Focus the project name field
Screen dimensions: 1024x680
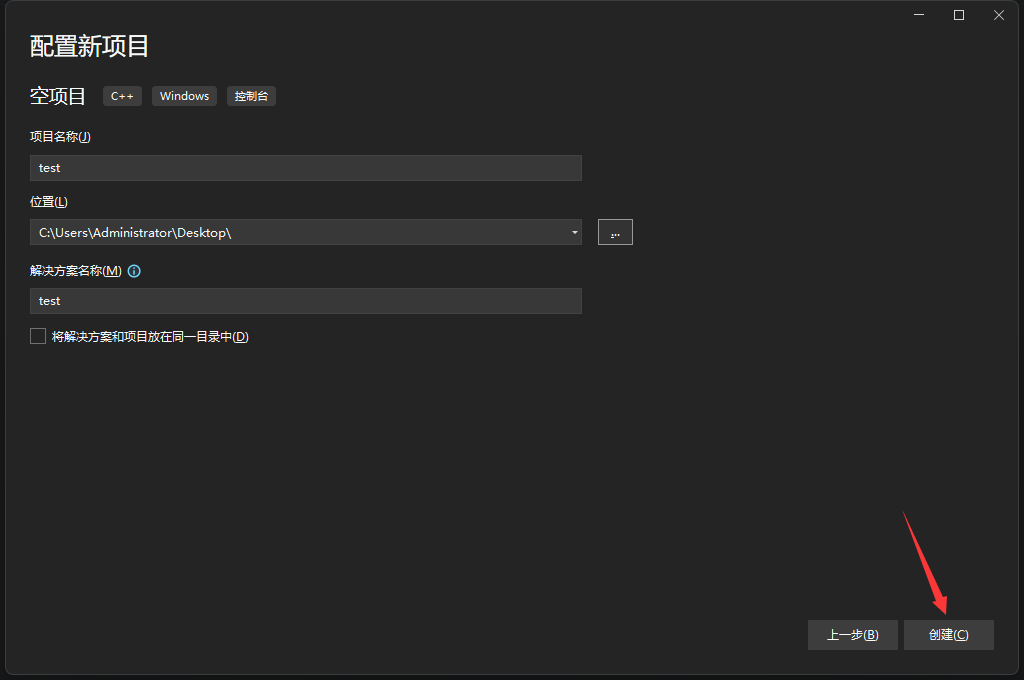306,168
